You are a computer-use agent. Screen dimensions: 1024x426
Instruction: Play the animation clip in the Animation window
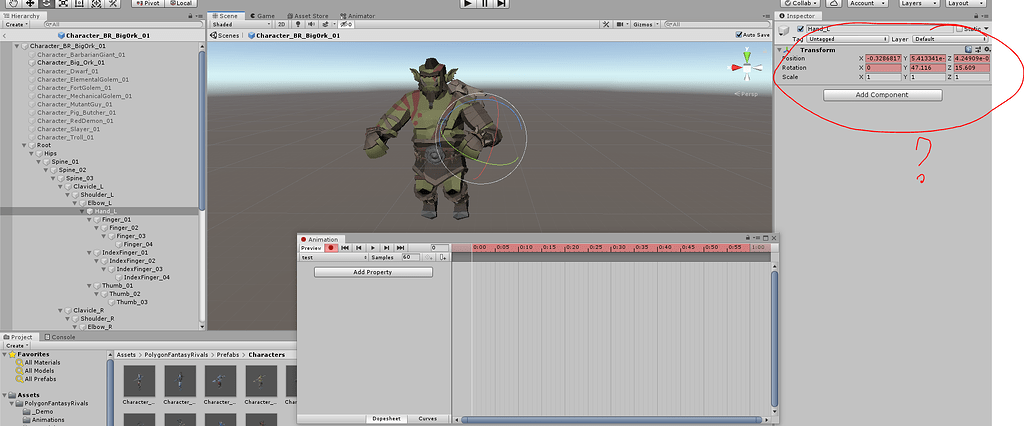point(373,247)
